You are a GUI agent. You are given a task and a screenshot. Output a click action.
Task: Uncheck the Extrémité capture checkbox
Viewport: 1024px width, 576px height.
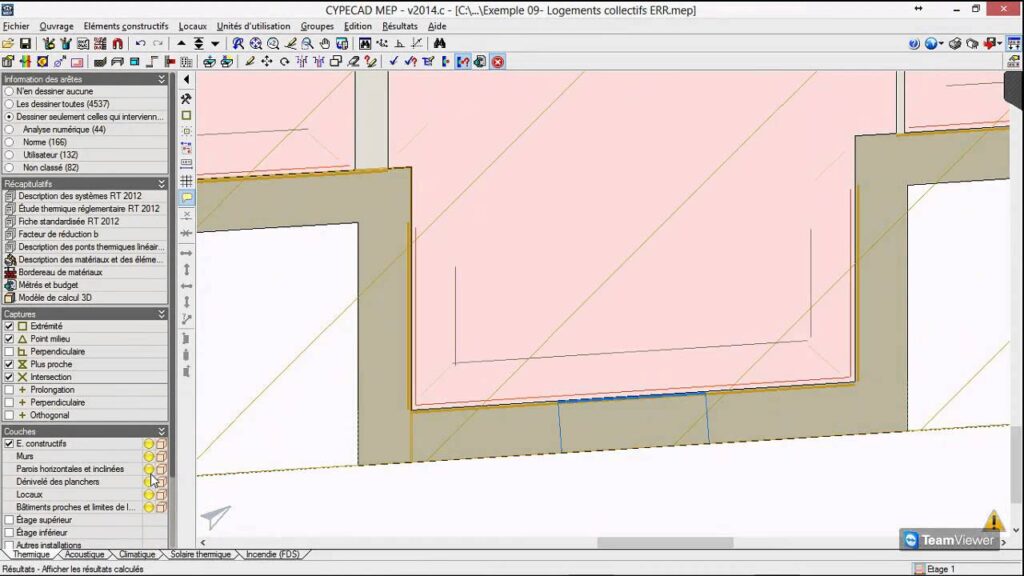9,326
